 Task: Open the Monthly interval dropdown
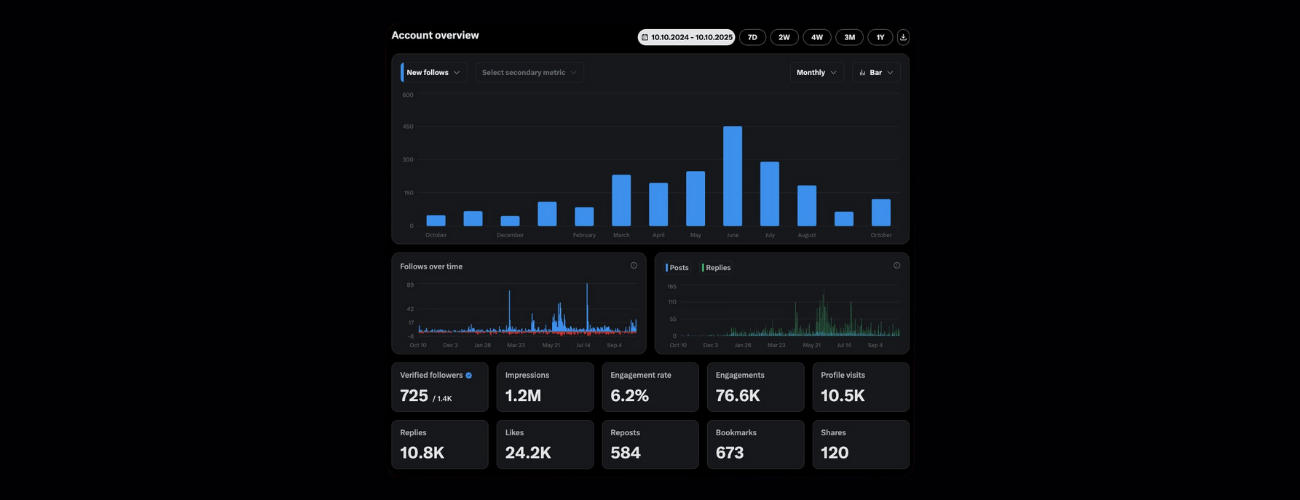[x=816, y=72]
